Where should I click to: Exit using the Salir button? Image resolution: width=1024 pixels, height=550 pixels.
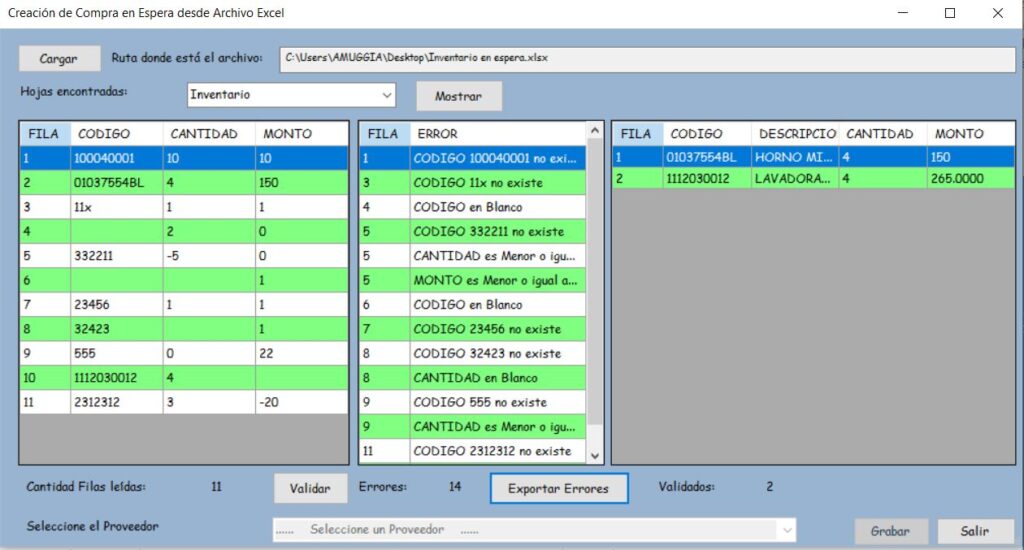975,531
